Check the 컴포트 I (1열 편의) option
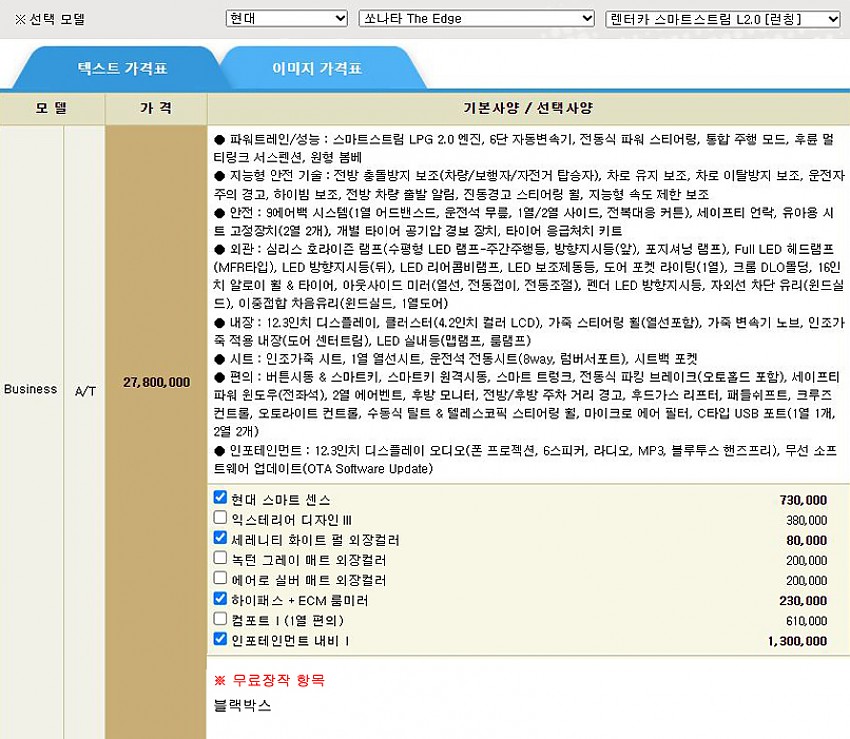Screen dimensions: 850x739 tap(221, 618)
